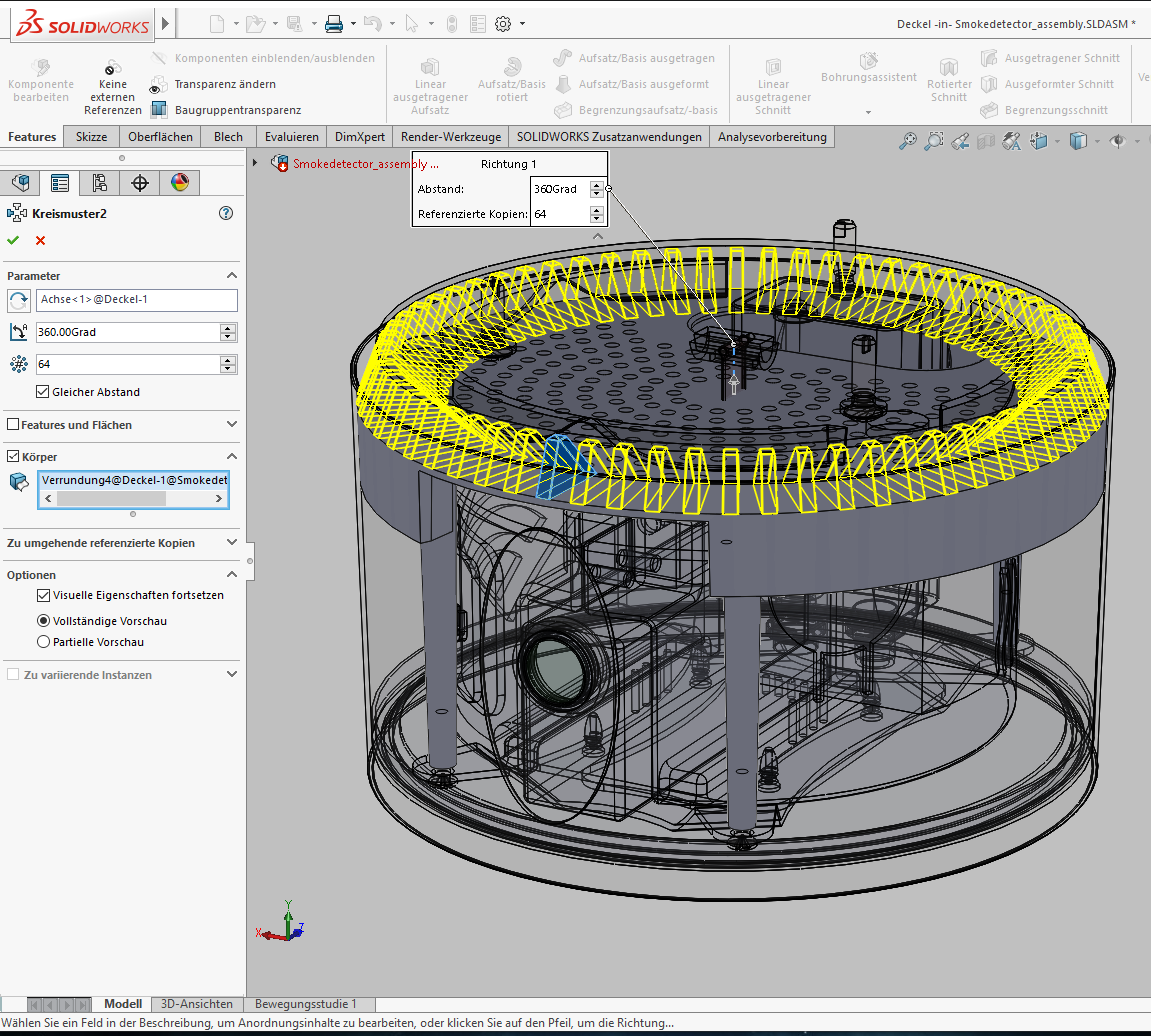Click the green checkmark to accept Kreismuster2

13,240
